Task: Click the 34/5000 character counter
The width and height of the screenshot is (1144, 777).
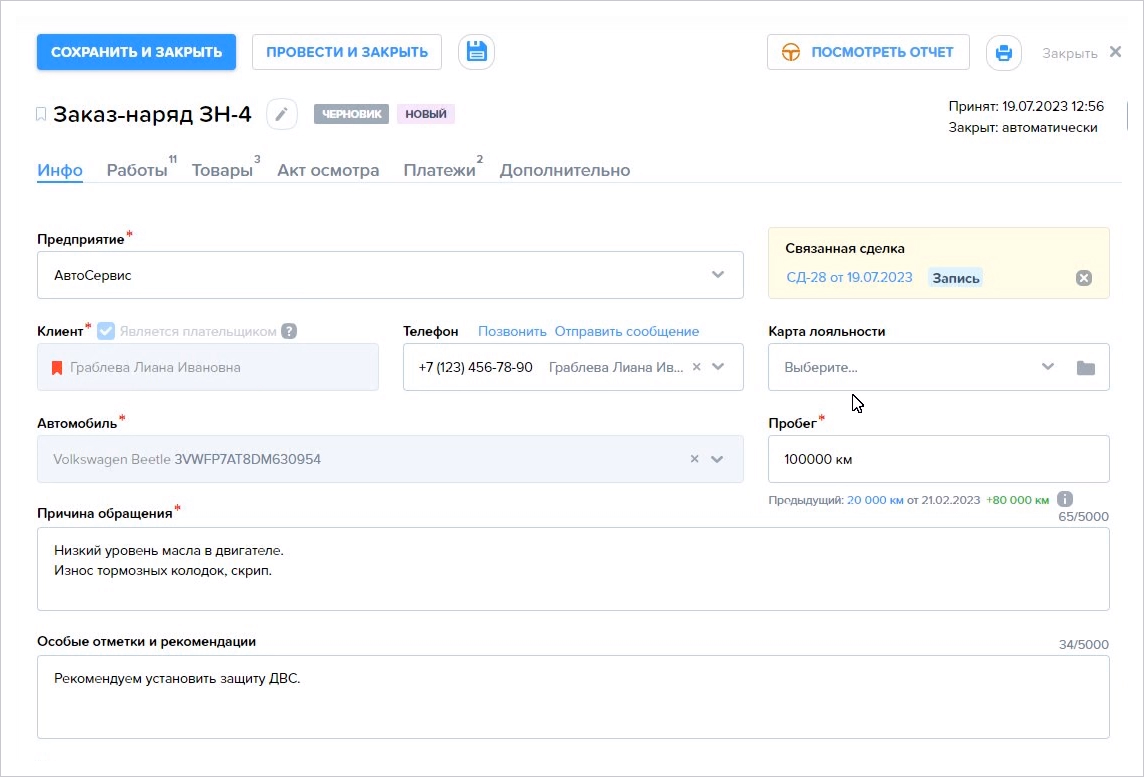Action: tap(1083, 645)
